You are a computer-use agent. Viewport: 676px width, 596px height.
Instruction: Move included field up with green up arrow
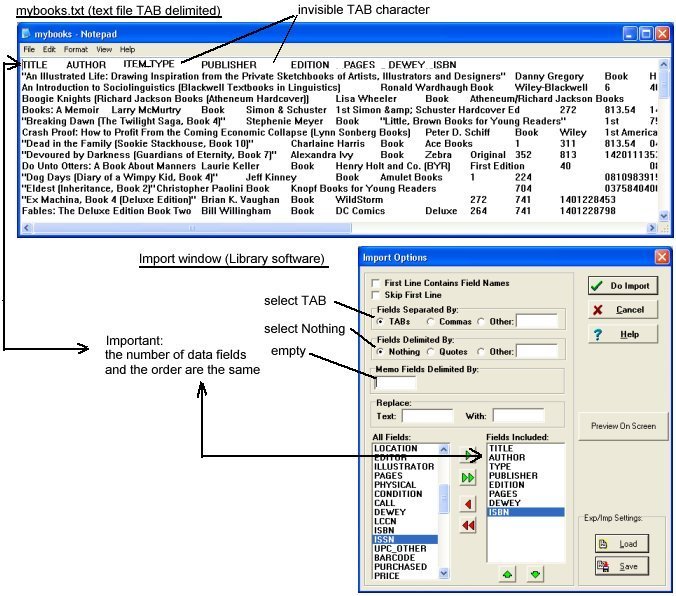[x=507, y=574]
